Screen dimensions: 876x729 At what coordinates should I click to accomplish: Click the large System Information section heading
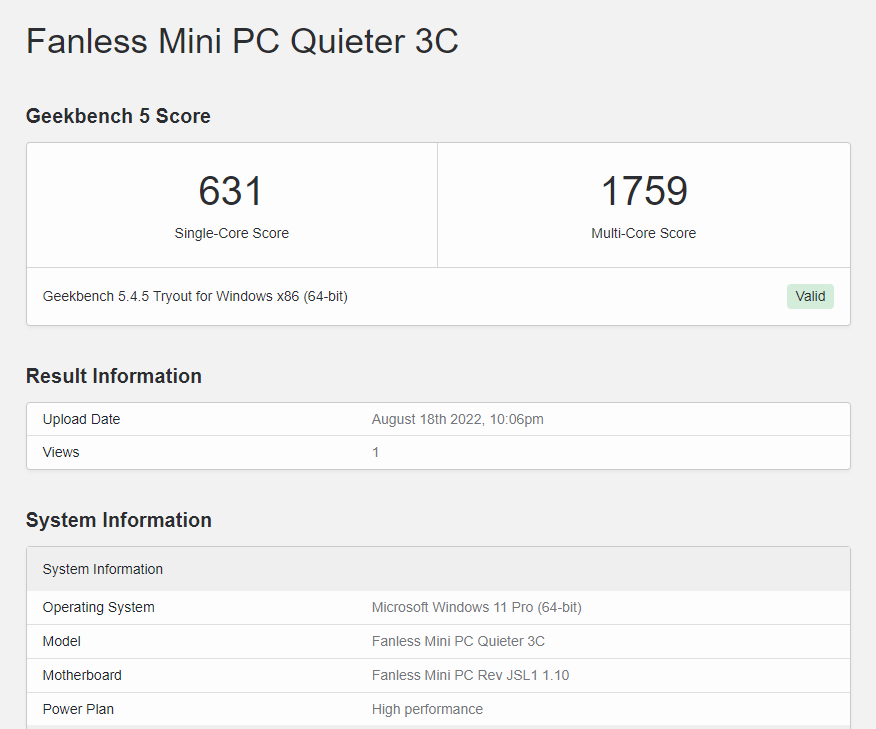(x=118, y=520)
